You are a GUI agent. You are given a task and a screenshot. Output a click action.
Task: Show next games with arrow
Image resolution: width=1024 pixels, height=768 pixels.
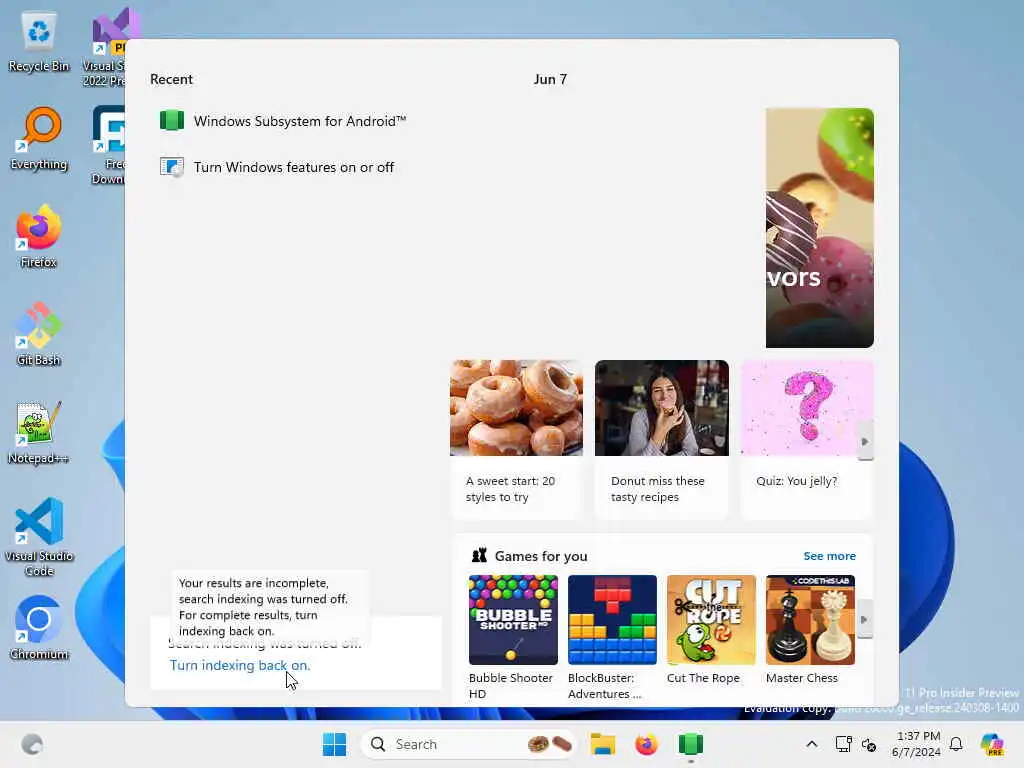[865, 619]
